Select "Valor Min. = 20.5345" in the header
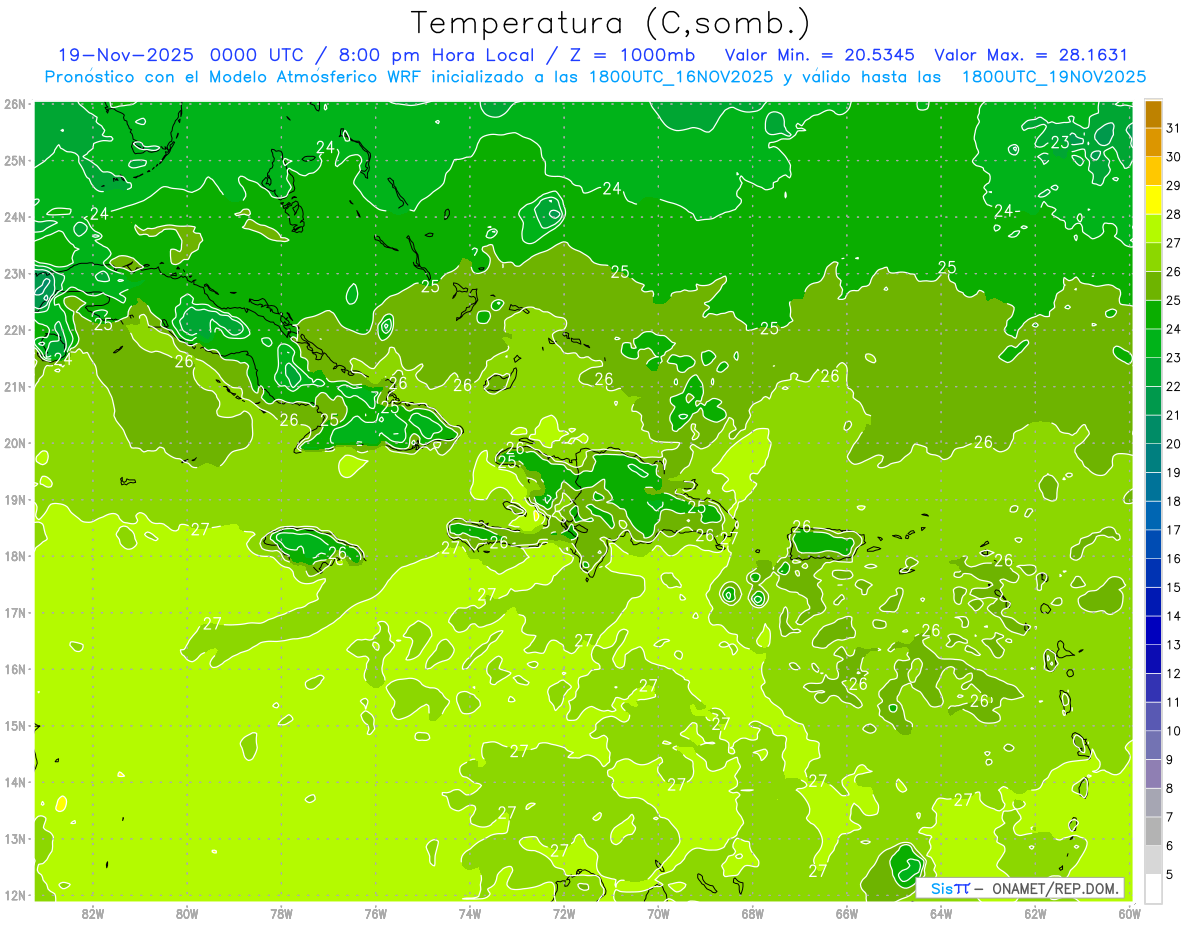Screen dimensions: 1200x927 coord(819,55)
